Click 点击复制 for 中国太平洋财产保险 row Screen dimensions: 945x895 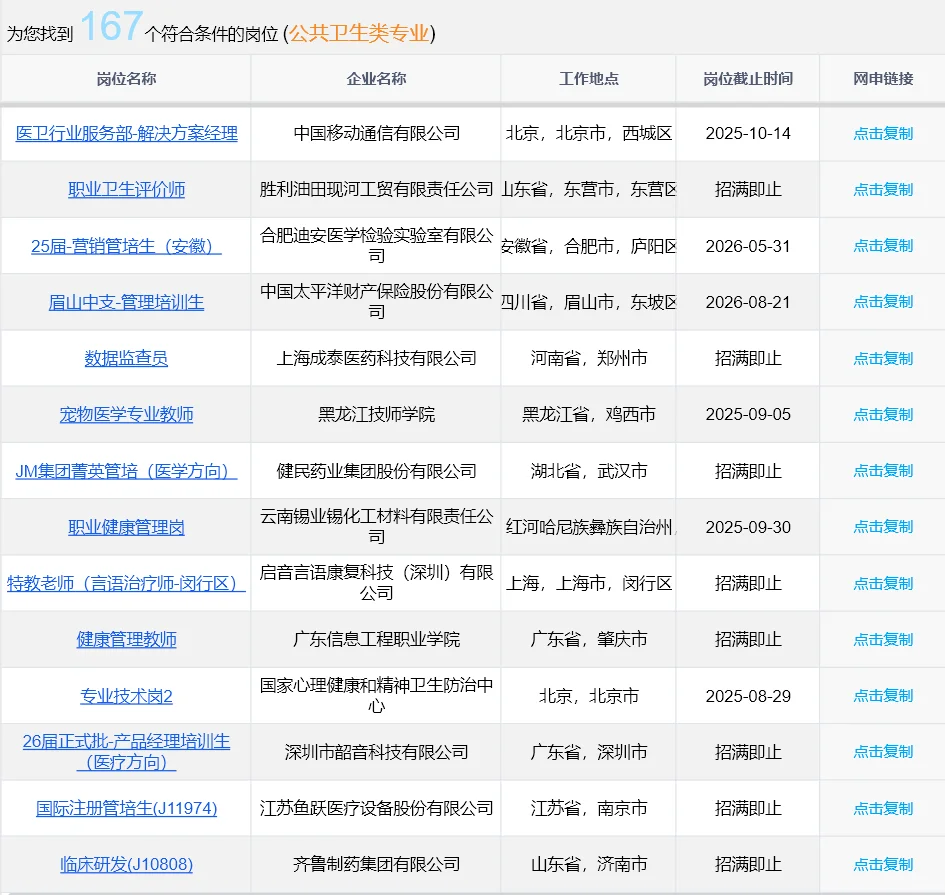pos(884,301)
